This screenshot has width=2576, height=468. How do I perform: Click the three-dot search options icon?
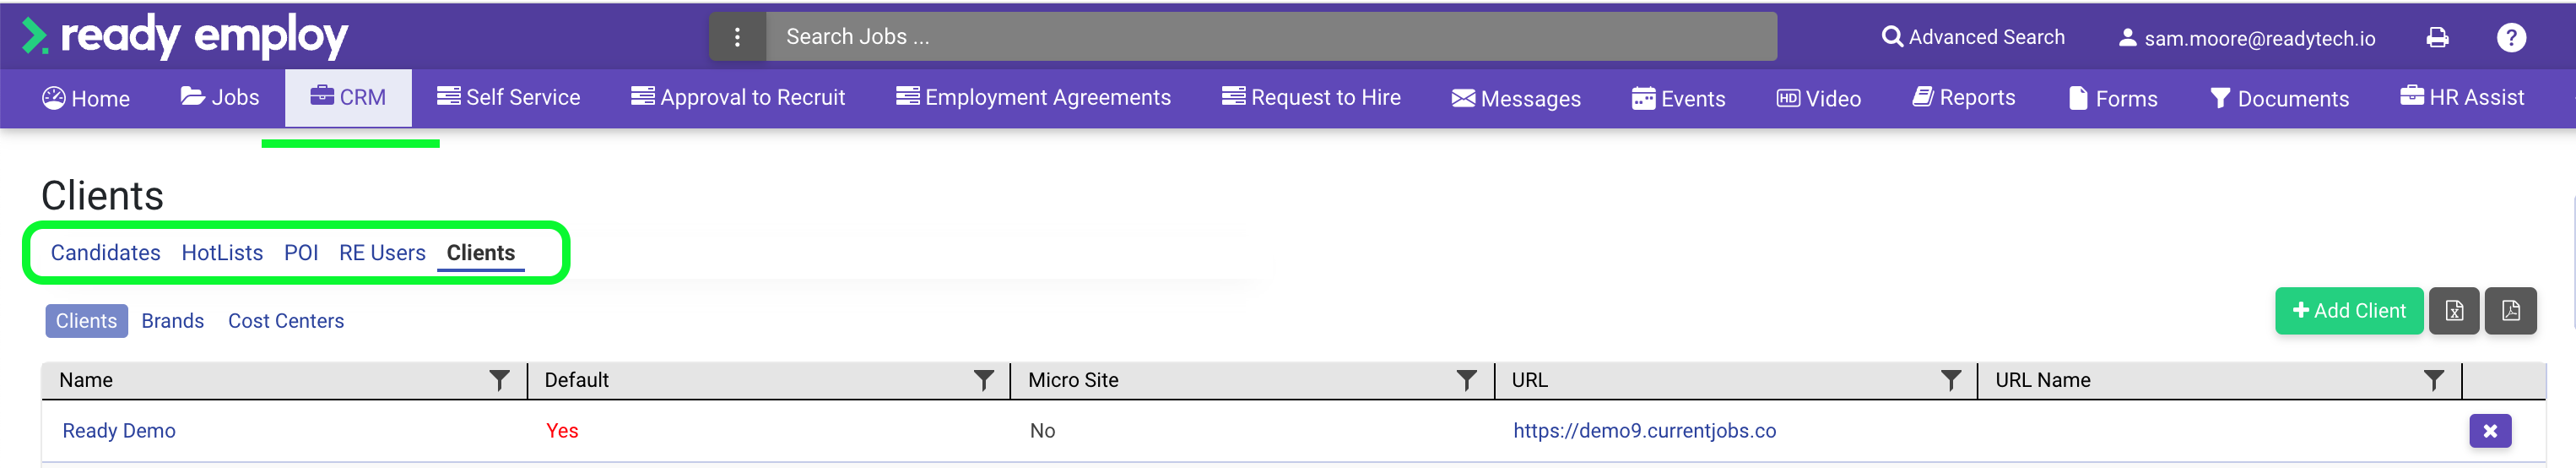(x=737, y=37)
